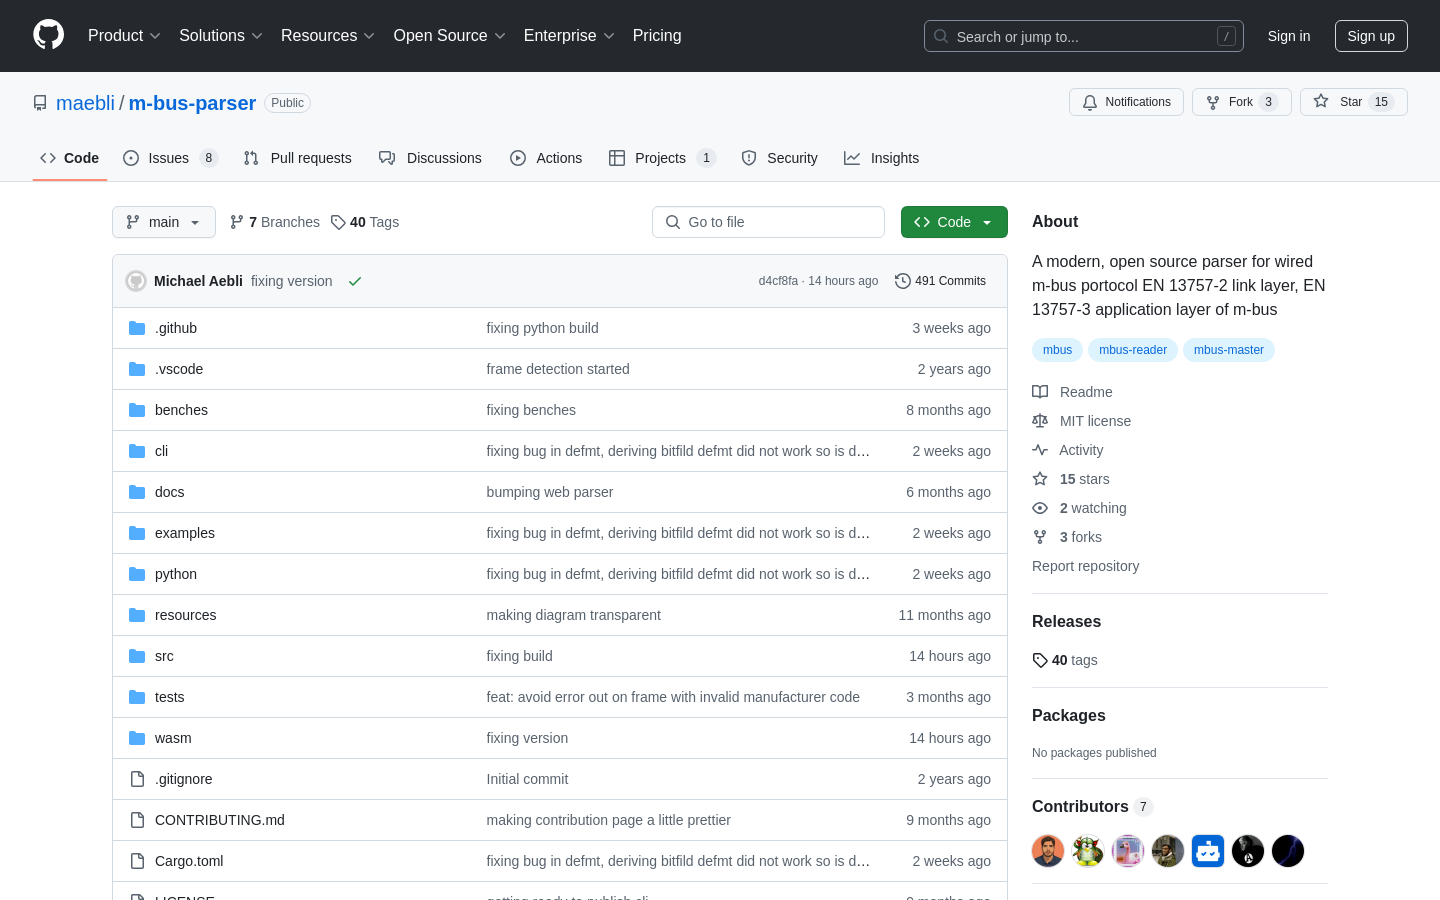Screen dimensions: 1440x900
Task: Open the 40 tags under Releases
Action: click(x=1065, y=660)
